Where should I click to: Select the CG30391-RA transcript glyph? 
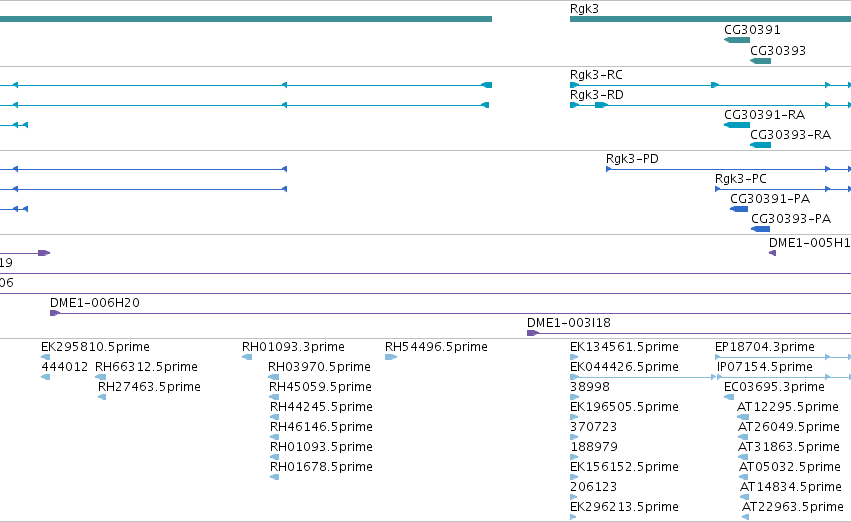pos(736,125)
